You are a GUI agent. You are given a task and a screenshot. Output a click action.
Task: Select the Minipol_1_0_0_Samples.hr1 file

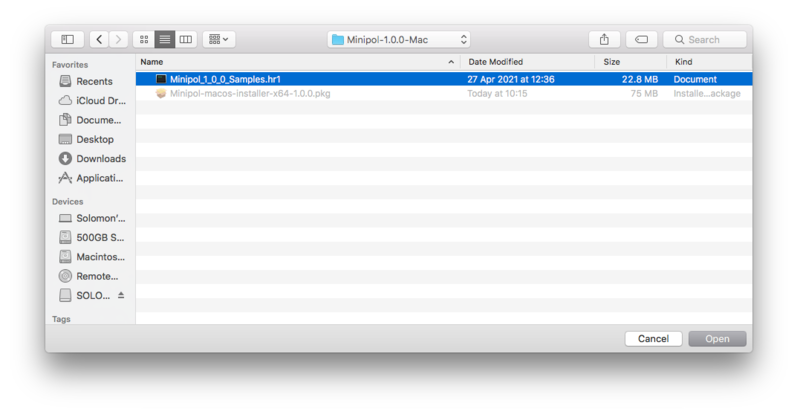pyautogui.click(x=444, y=79)
